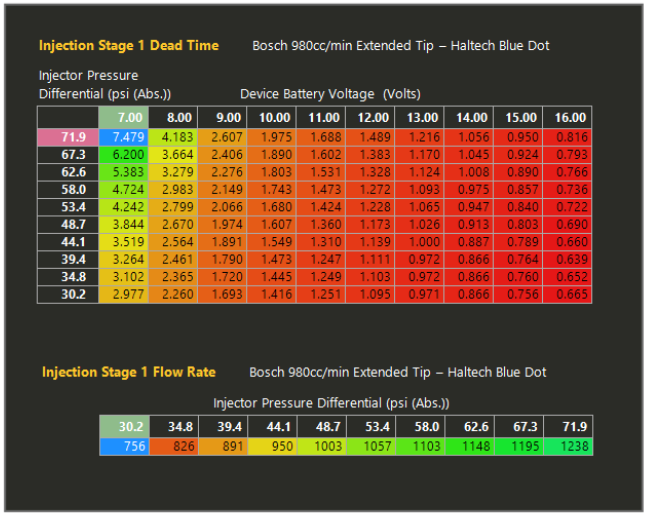
Task: Click the Injection Stage 1 Flow Rate title
Action: point(129,372)
